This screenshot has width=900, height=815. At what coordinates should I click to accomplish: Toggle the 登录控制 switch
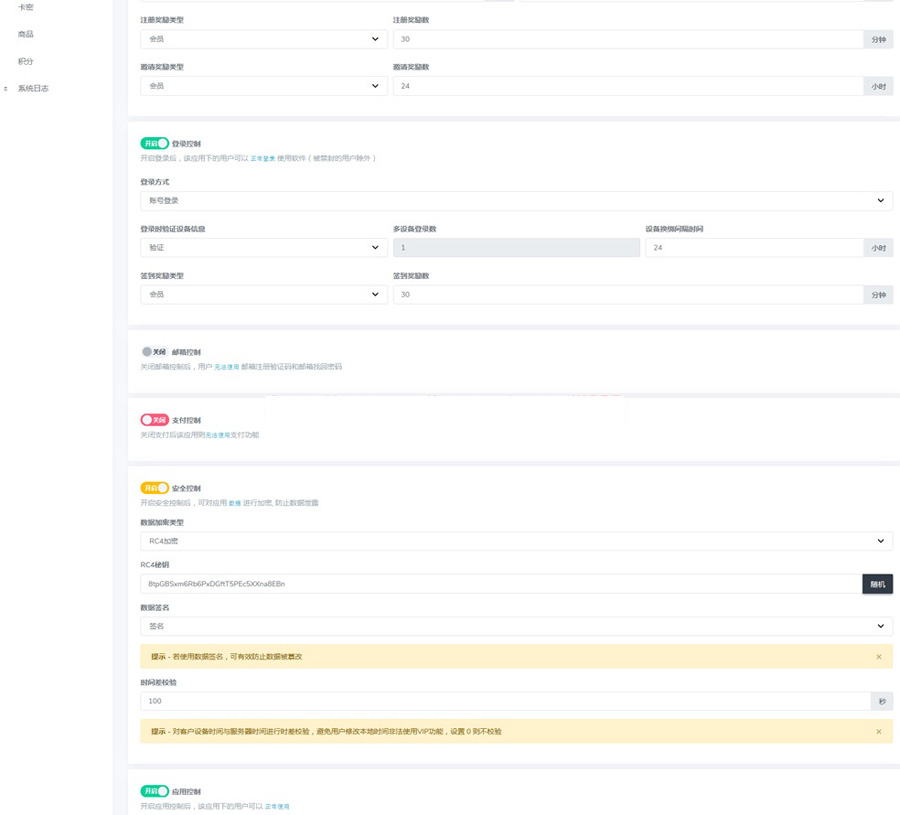154,144
